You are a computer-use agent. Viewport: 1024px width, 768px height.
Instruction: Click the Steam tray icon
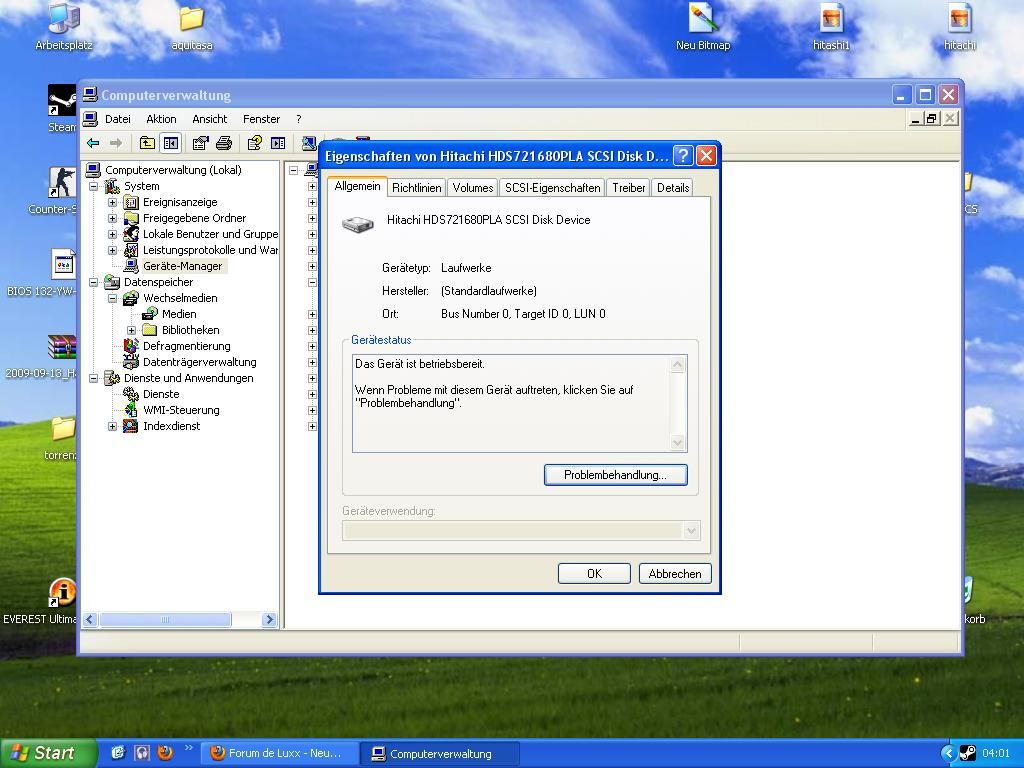[x=967, y=753]
